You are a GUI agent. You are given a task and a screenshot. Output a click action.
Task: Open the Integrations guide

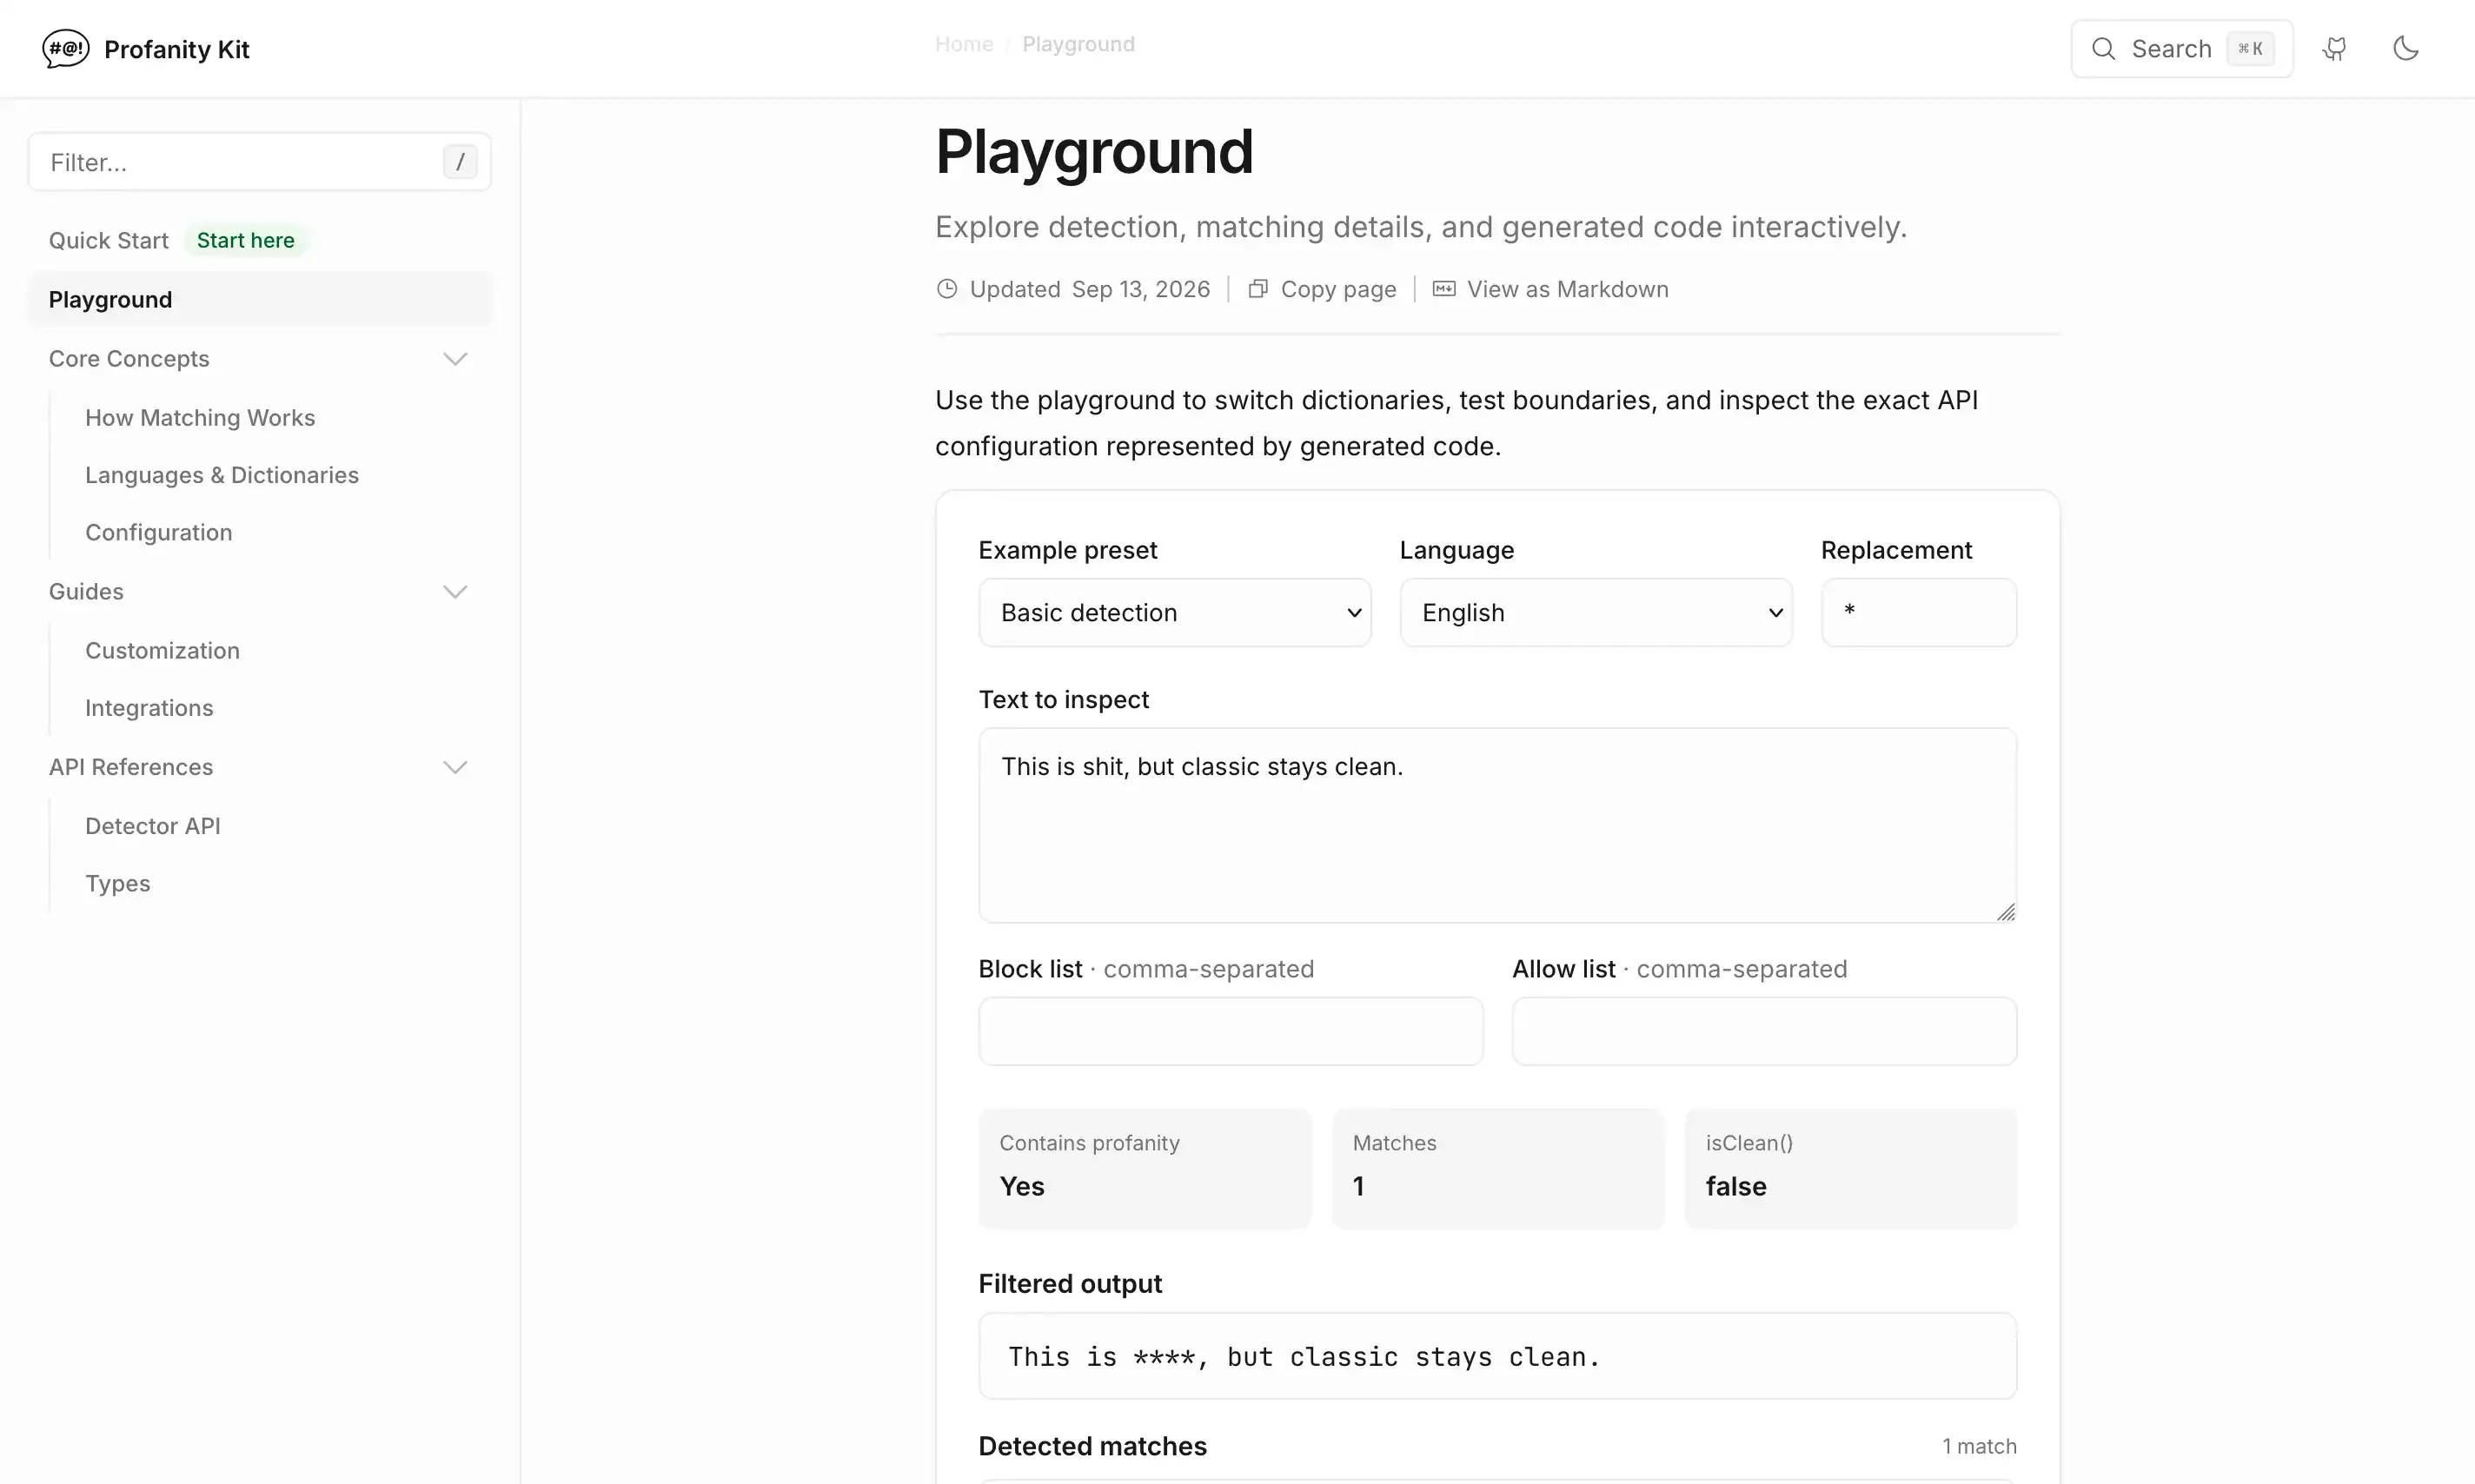(x=149, y=708)
